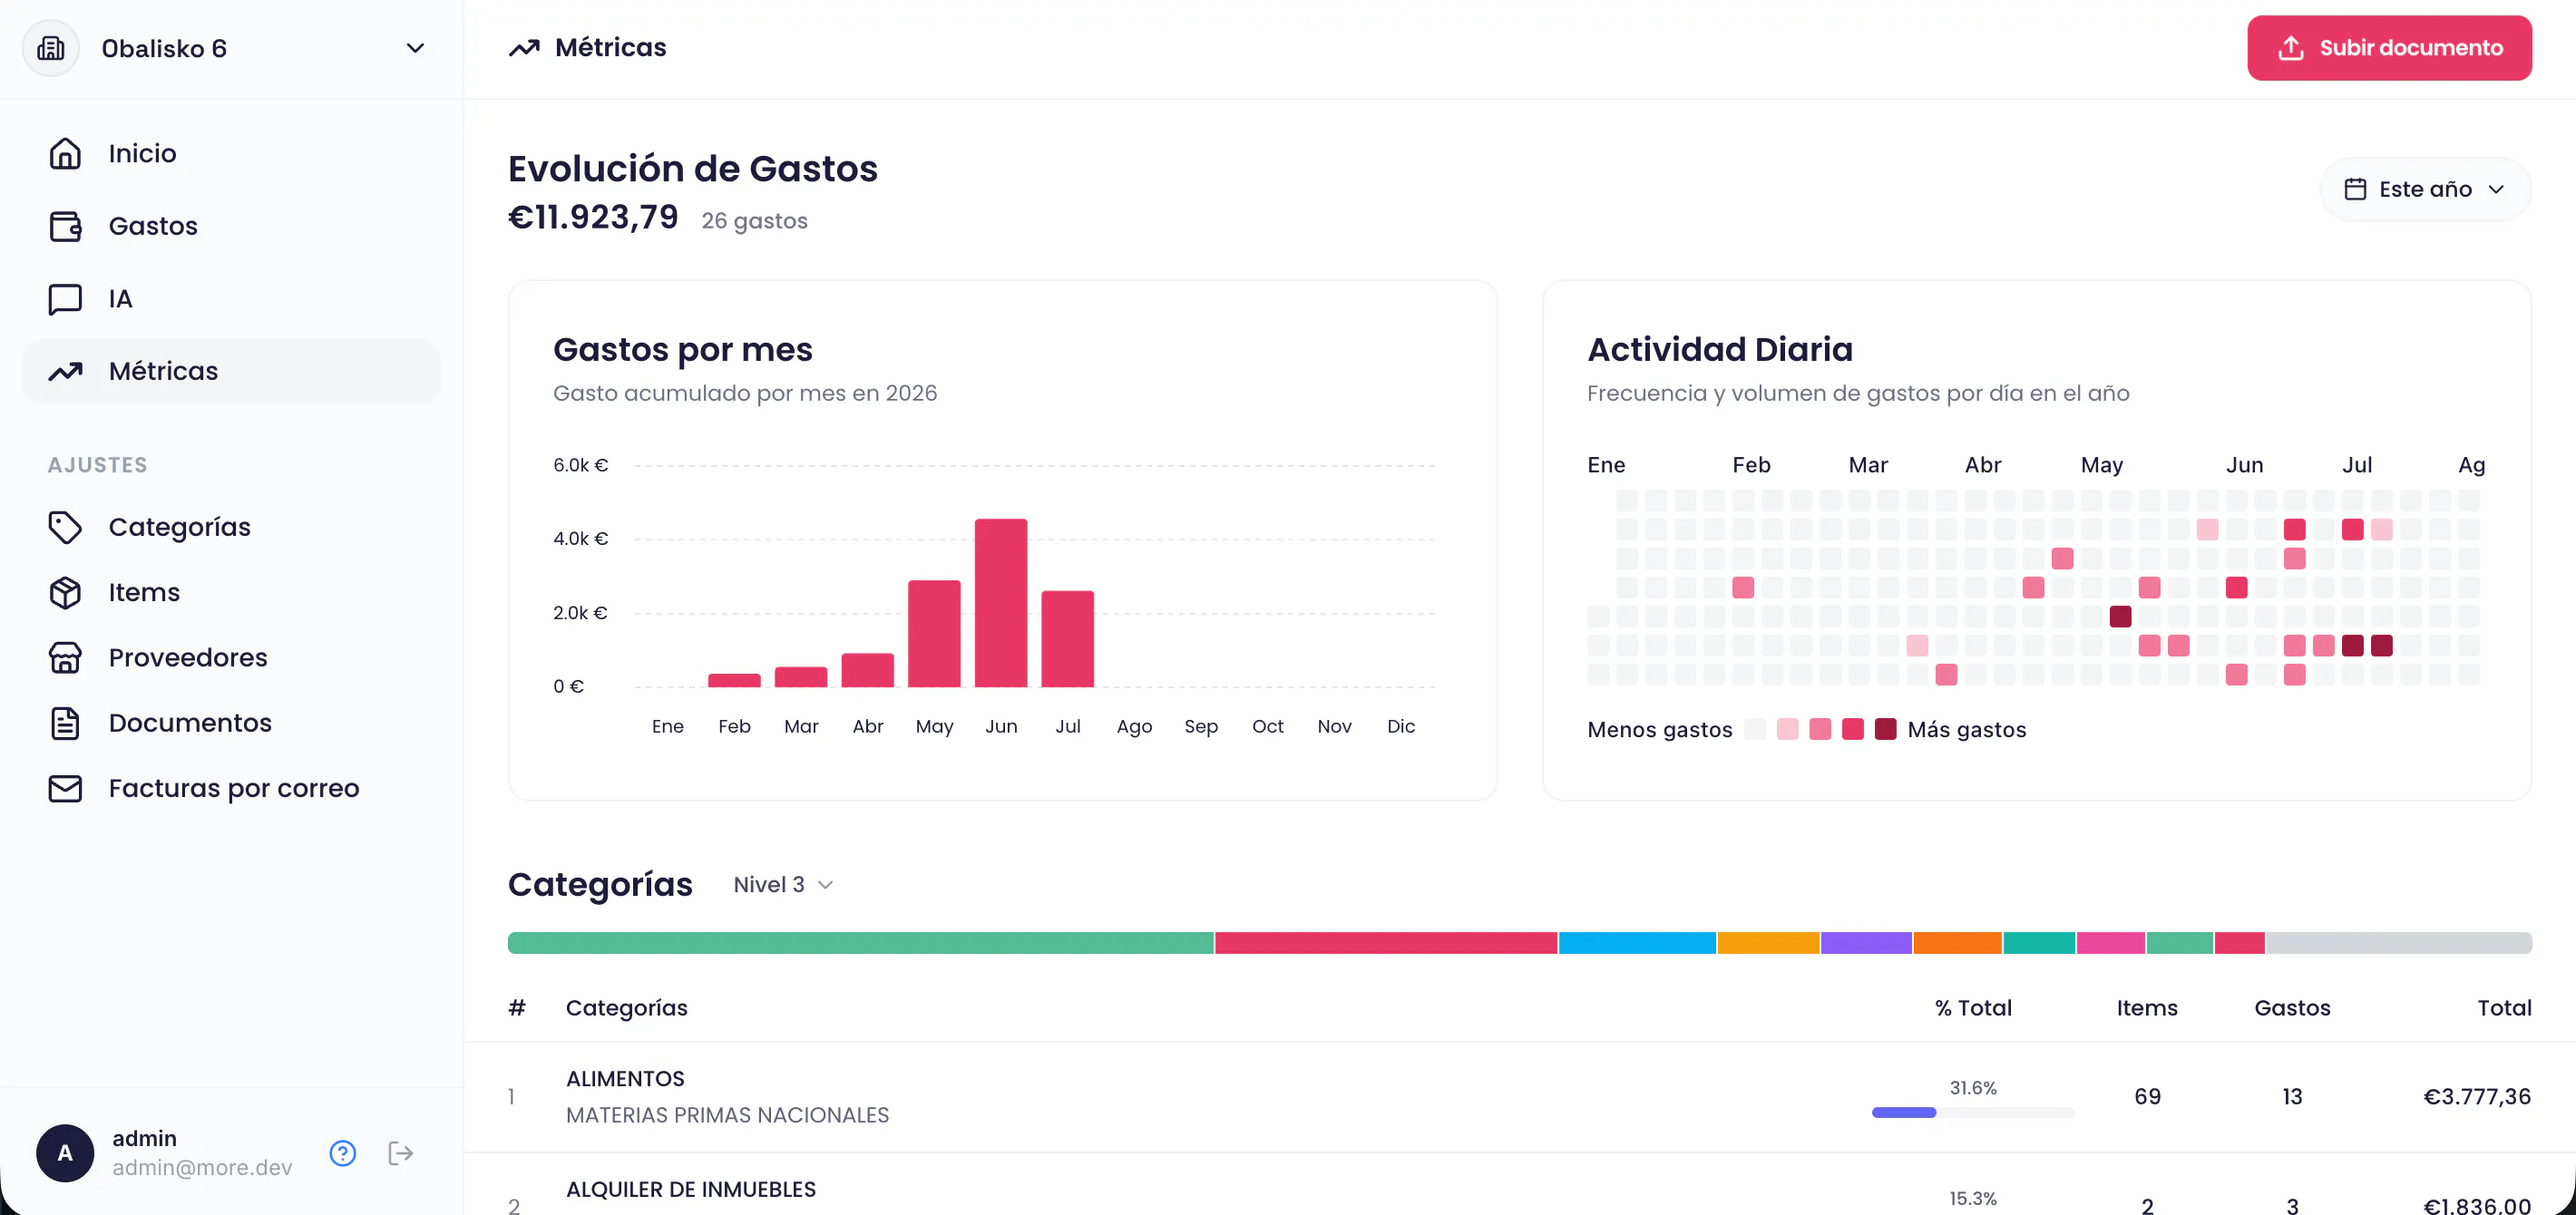Click the calendar icon in Este año

(2355, 189)
